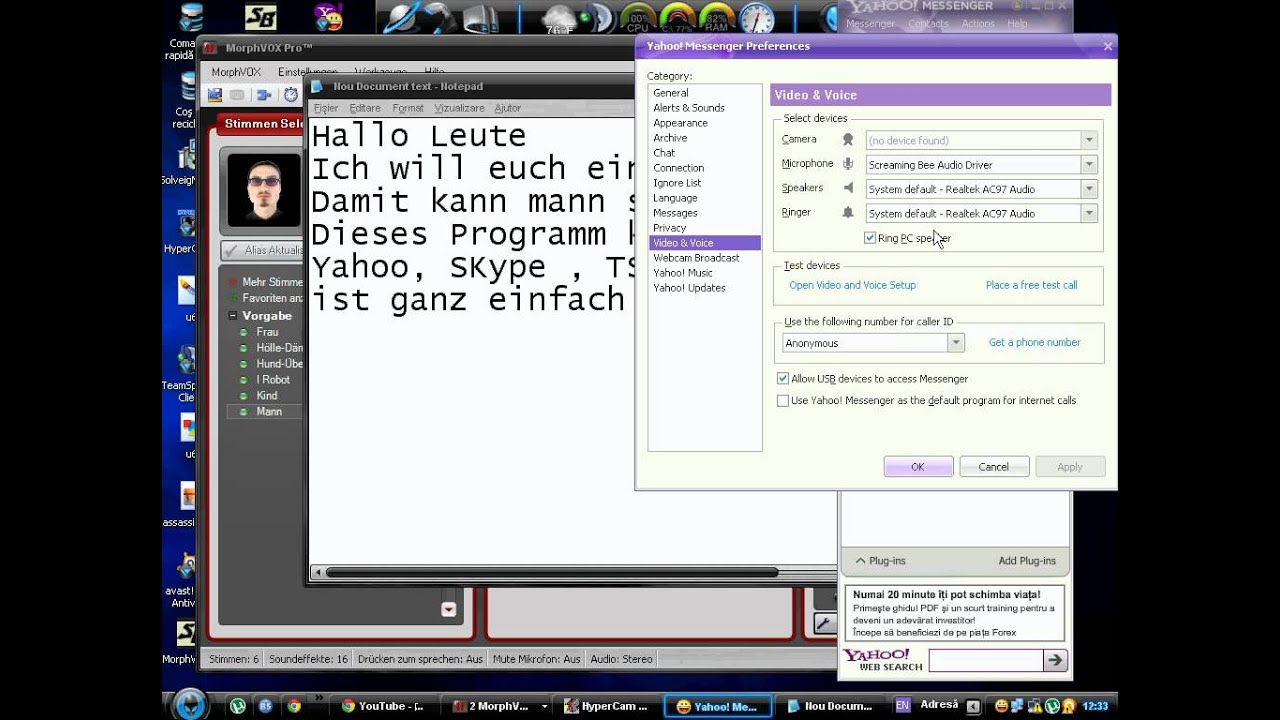
Task: Click Cancel in Messenger Preferences
Action: click(993, 467)
